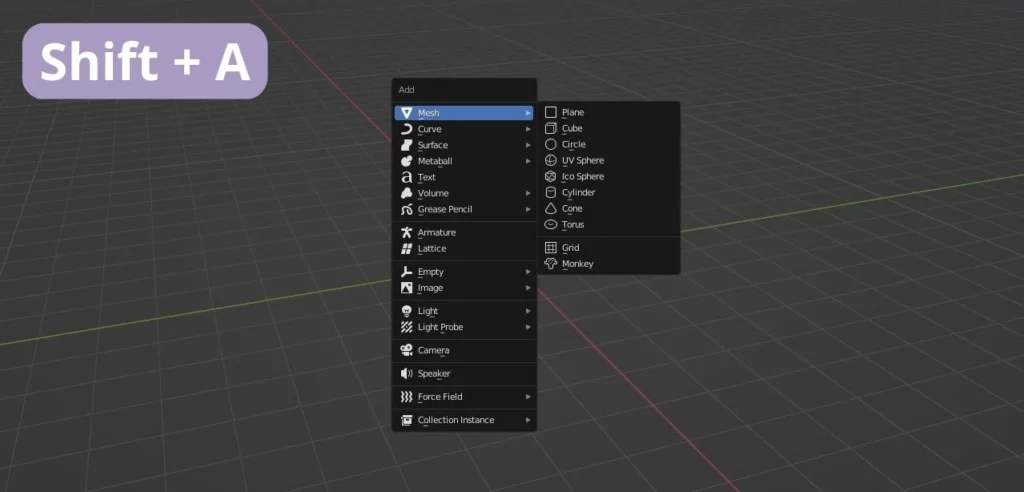Expand the Empty submenu arrow
The height and width of the screenshot is (492, 1024).
pos(528,272)
